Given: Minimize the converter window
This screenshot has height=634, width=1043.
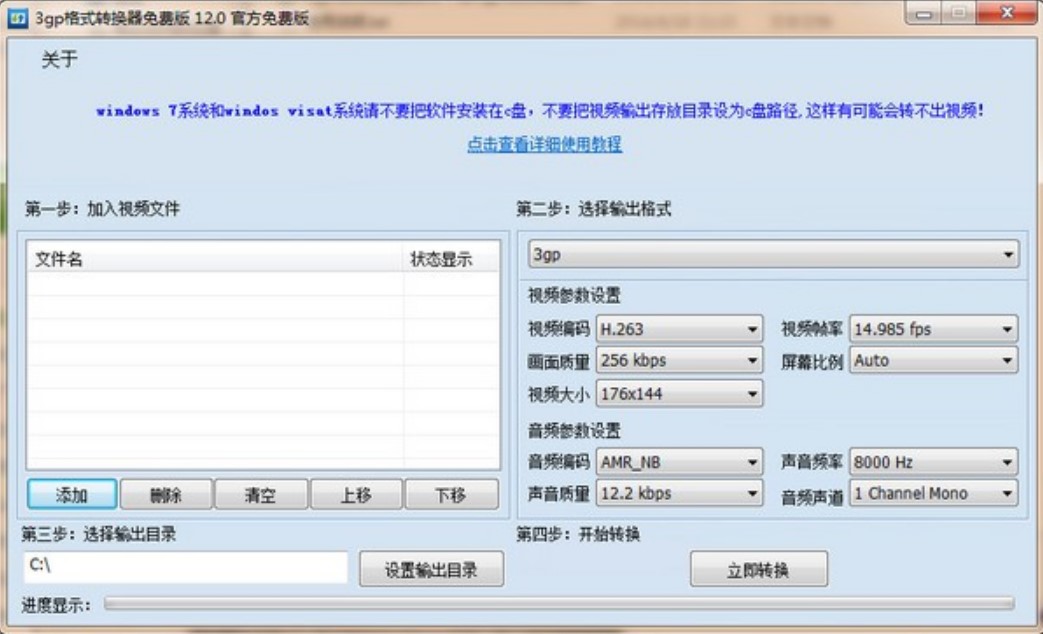Looking at the screenshot, I should 923,13.
